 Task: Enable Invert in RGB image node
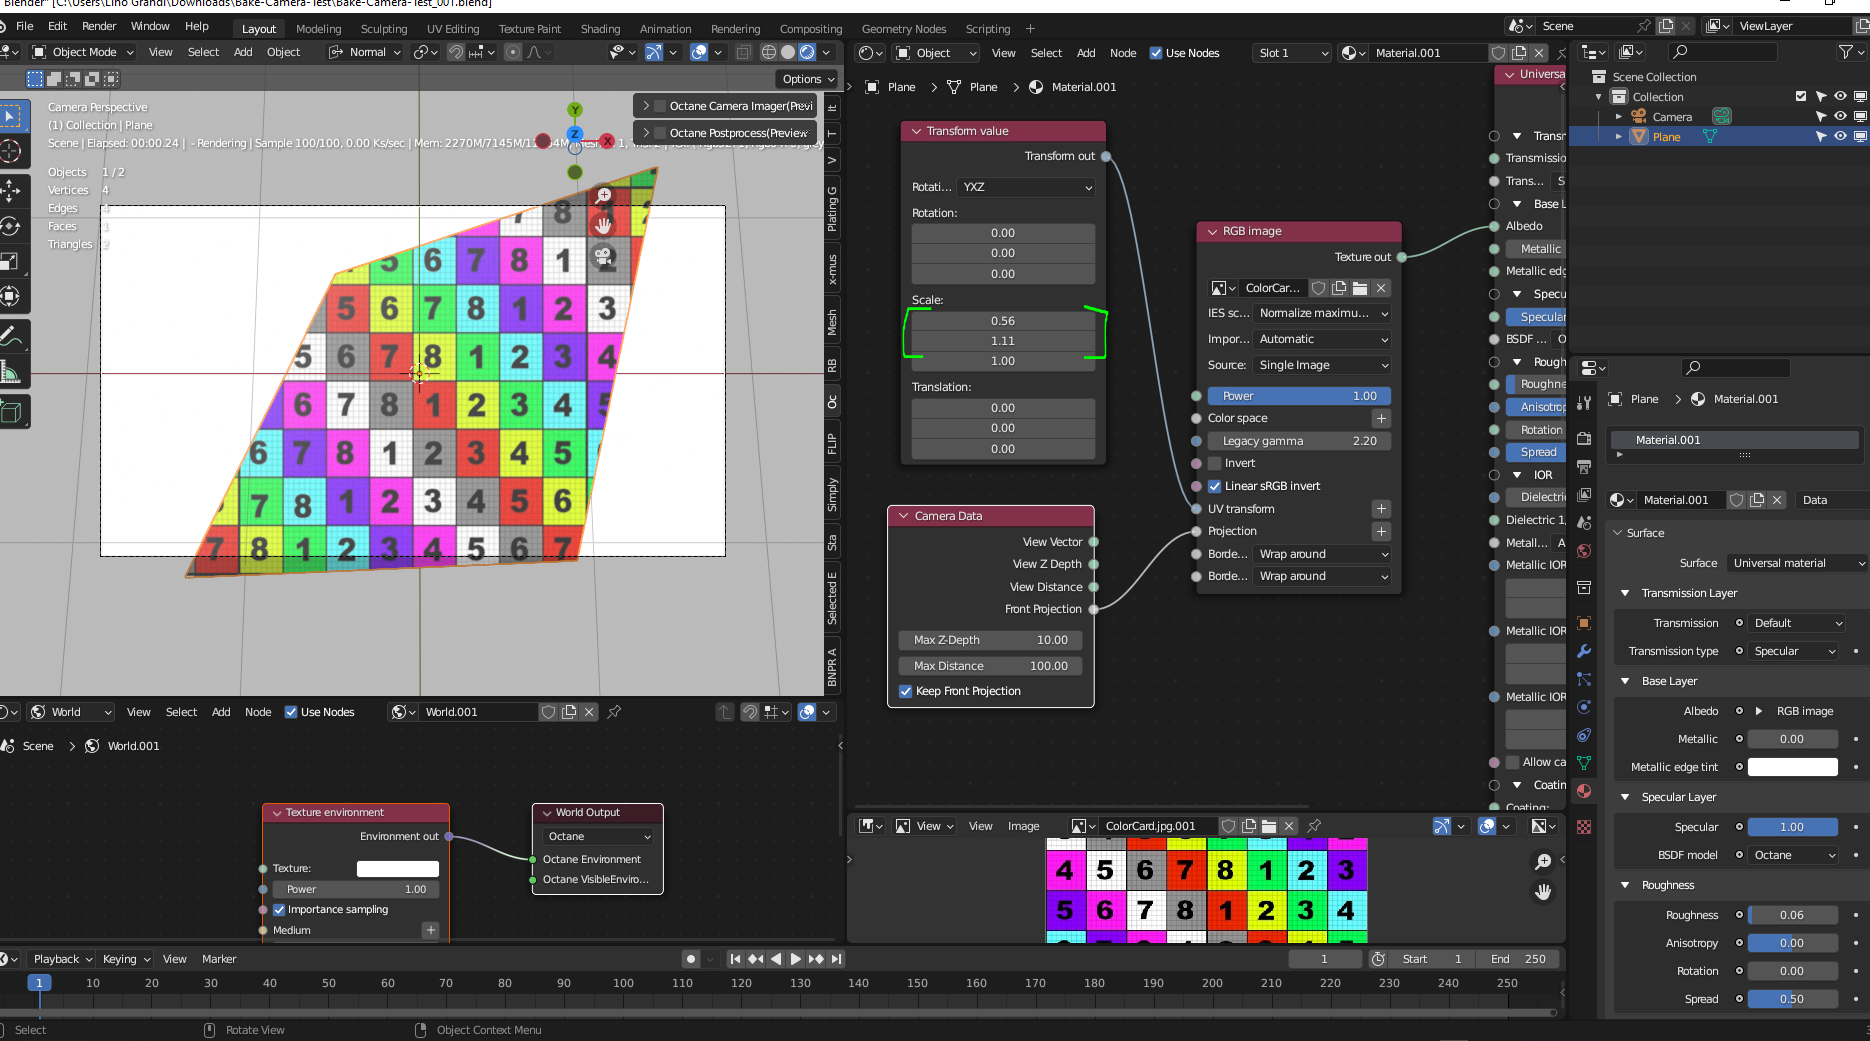(x=1215, y=463)
